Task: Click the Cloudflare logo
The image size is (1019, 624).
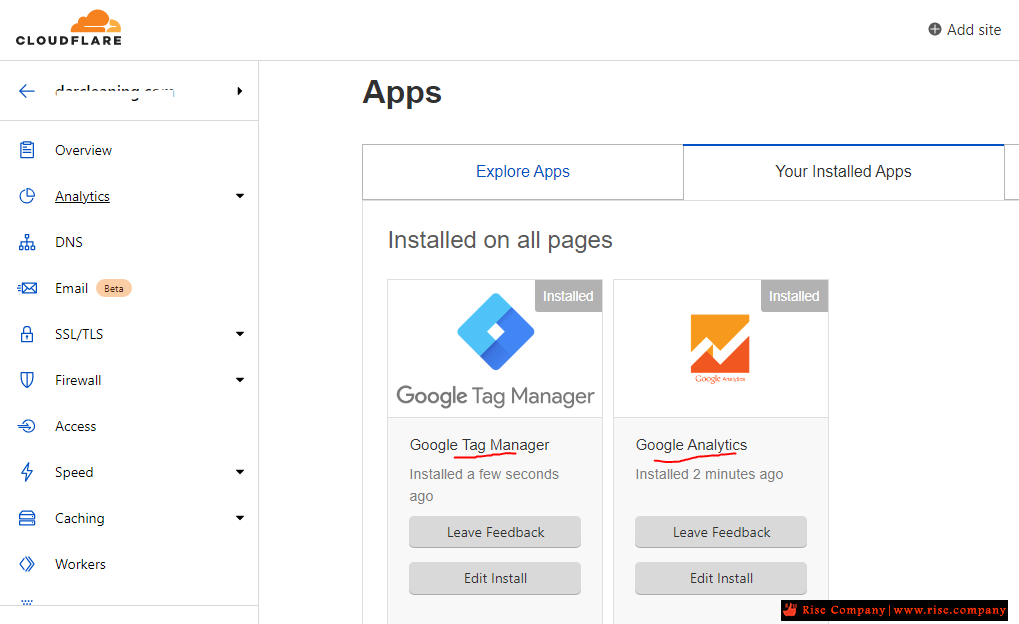Action: pyautogui.click(x=69, y=28)
